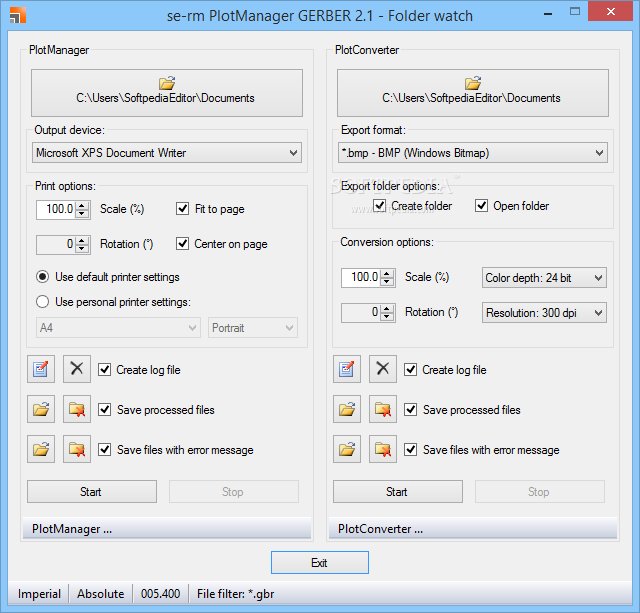The width and height of the screenshot is (640, 613).
Task: Click the Conversion options Scale value field
Action: coord(361,278)
